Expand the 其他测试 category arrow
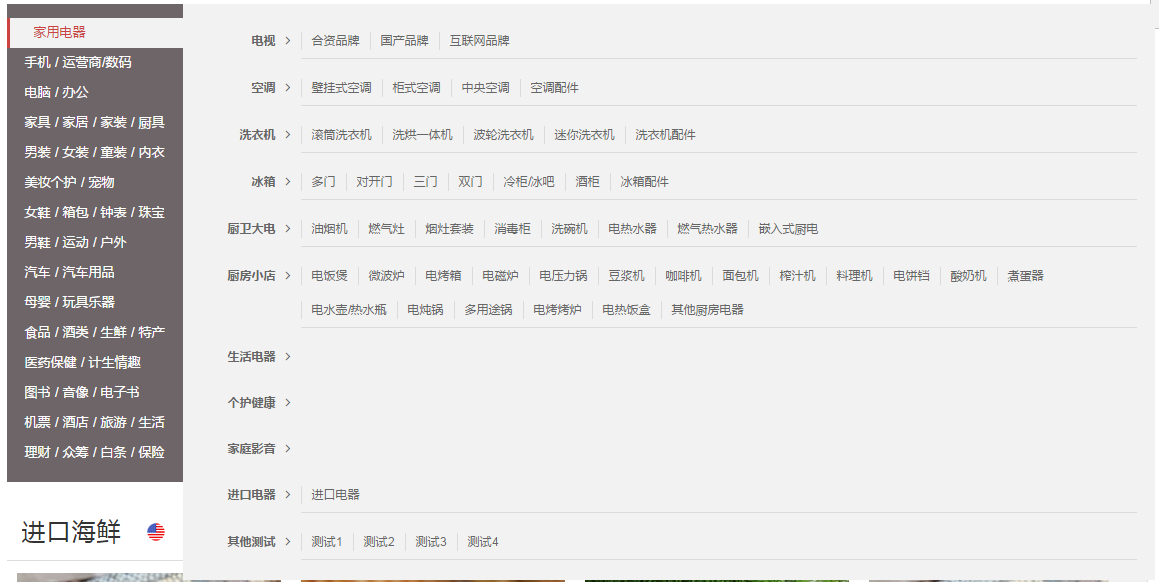This screenshot has height=582, width=1159. (288, 541)
